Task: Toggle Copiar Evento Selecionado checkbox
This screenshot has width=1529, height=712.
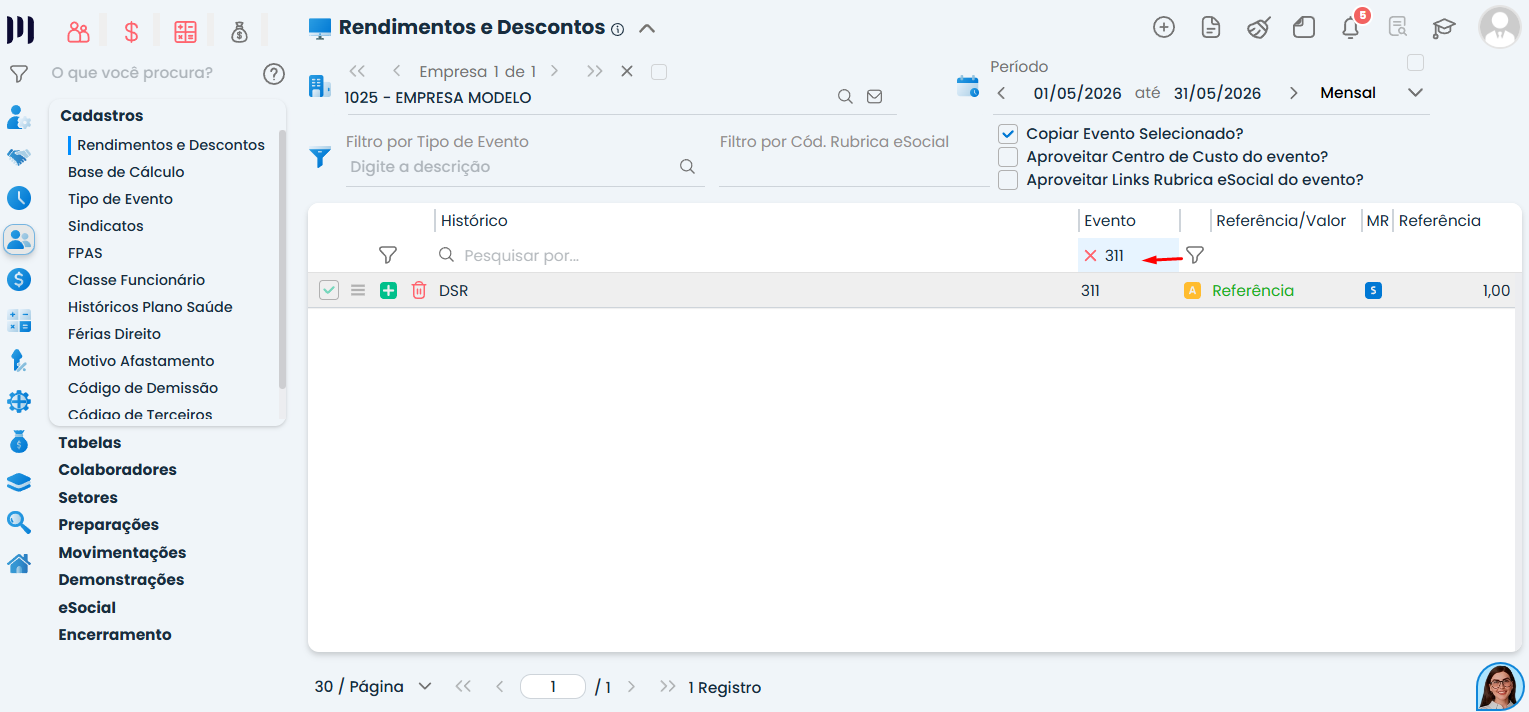Action: pyautogui.click(x=1008, y=134)
